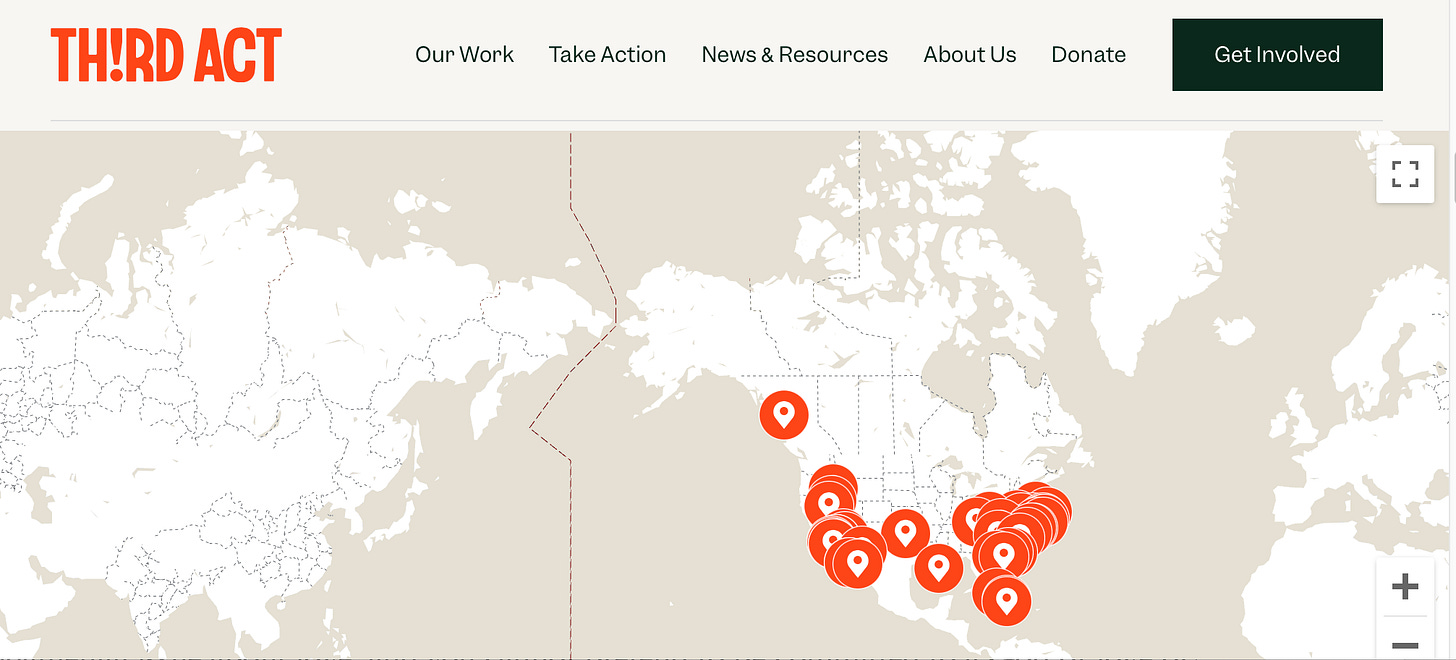Open the Take Action menu
This screenshot has width=1456, height=660.
pos(607,55)
